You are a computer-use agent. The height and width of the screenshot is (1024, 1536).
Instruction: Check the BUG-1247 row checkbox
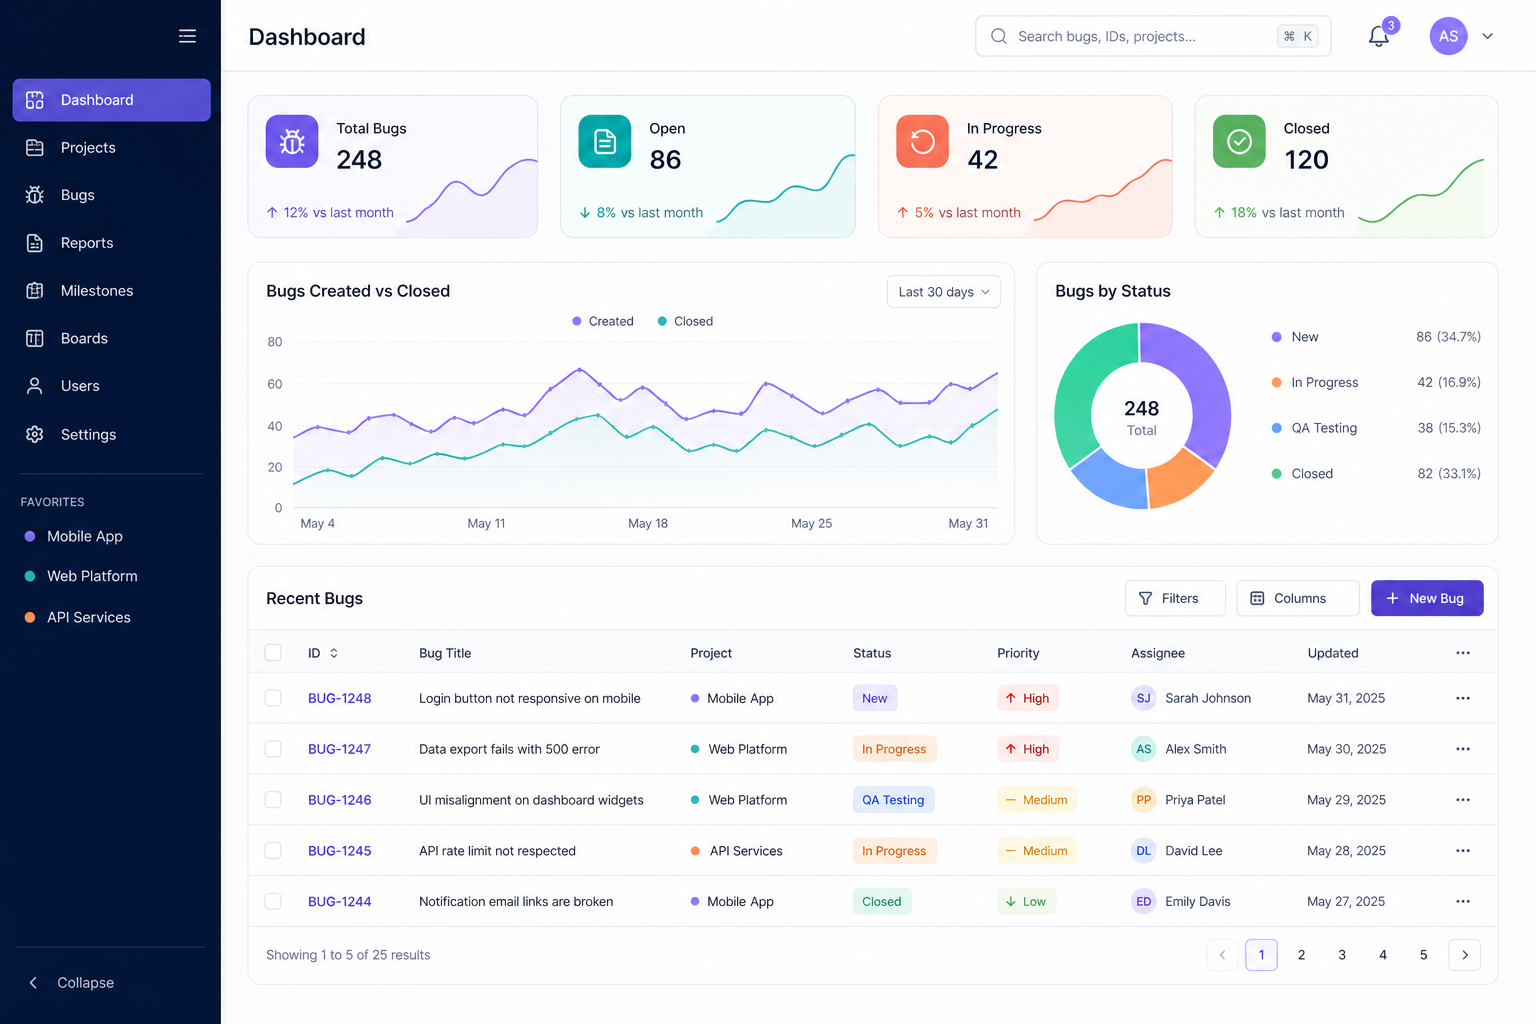tap(273, 749)
